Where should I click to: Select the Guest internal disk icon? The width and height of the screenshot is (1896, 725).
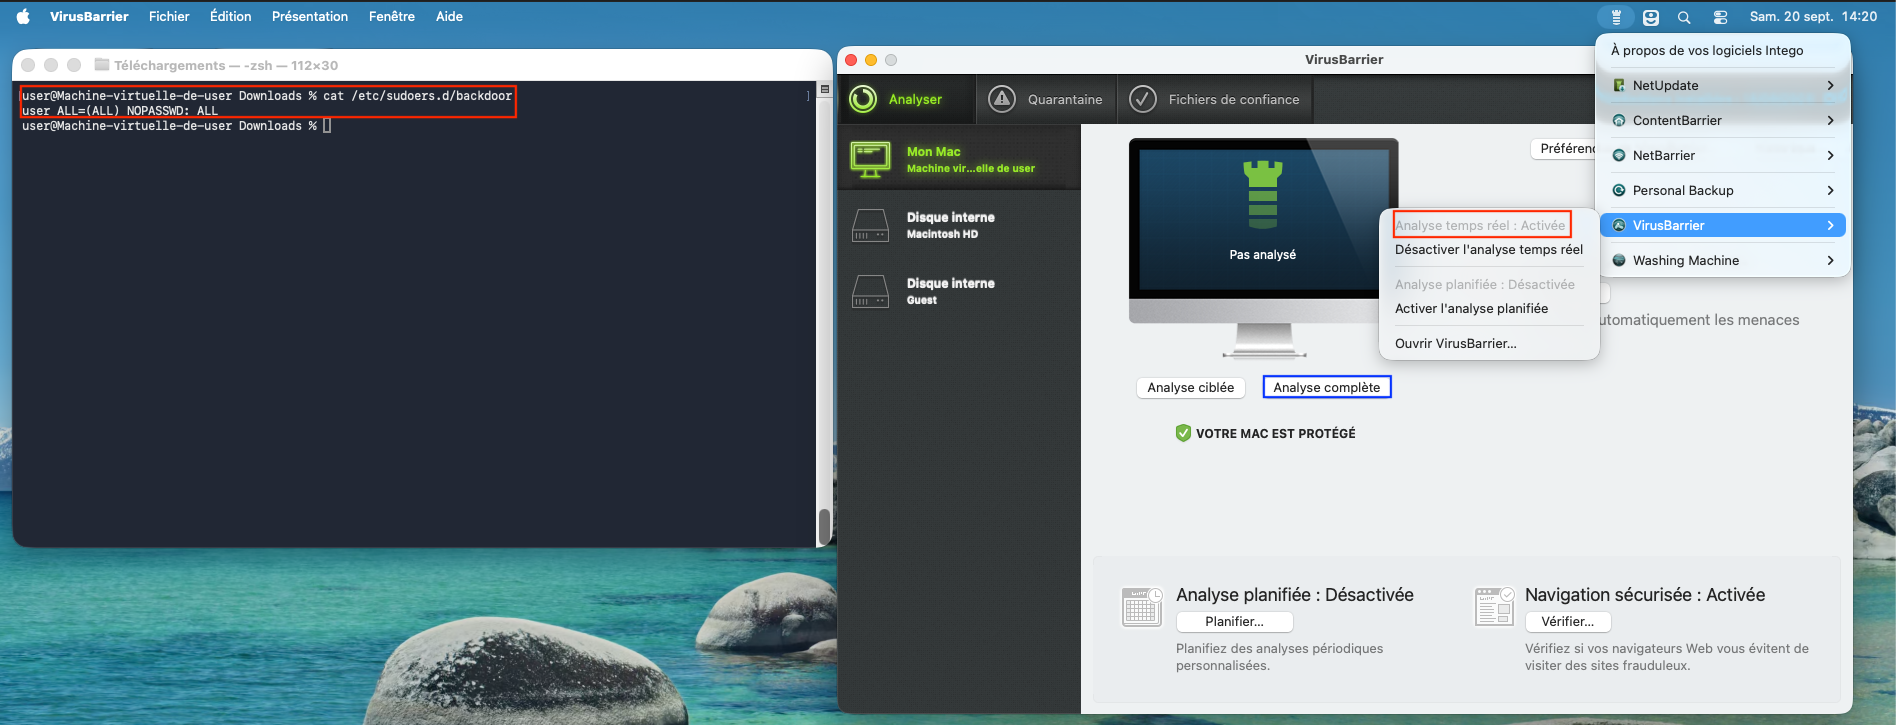coord(870,291)
